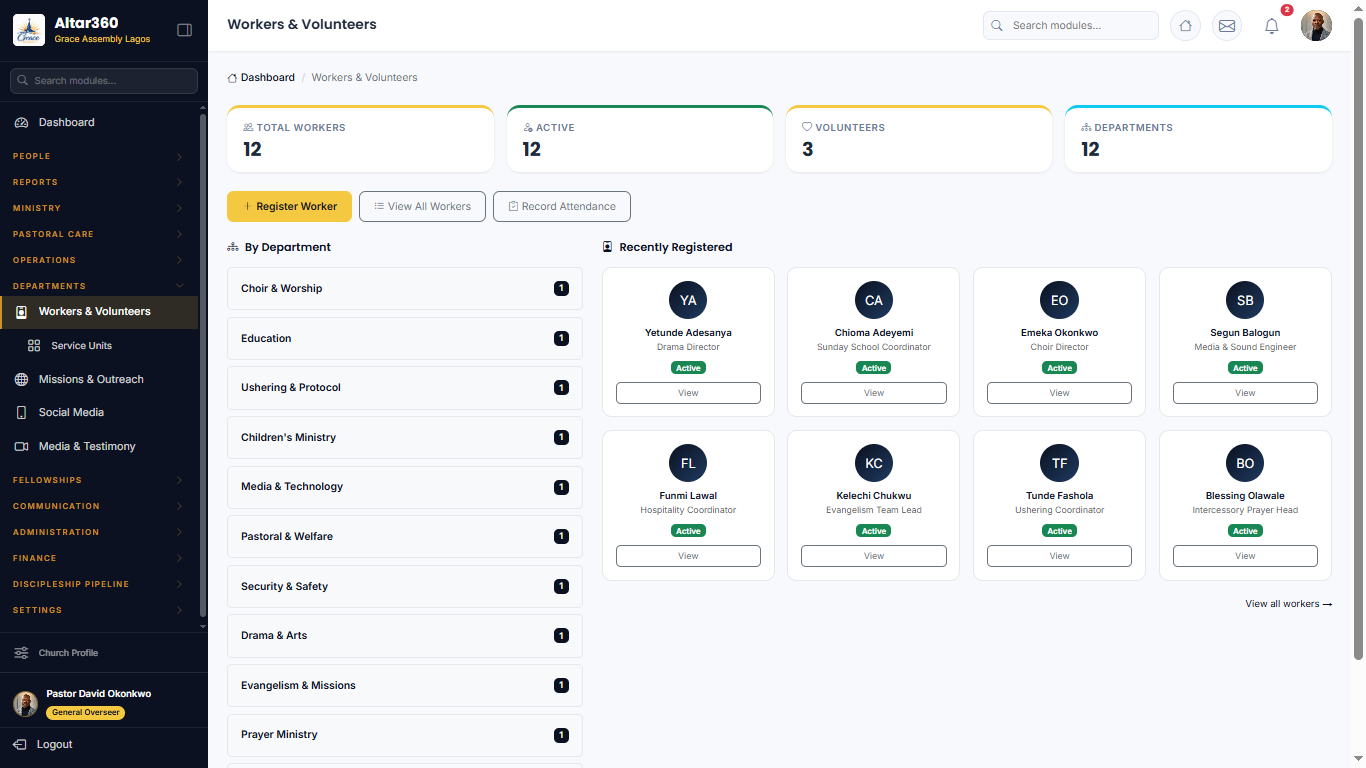Screen dimensions: 1366x768
Task: Expand the DISCIPLESHIP PIPELINE section
Action: click(x=97, y=584)
